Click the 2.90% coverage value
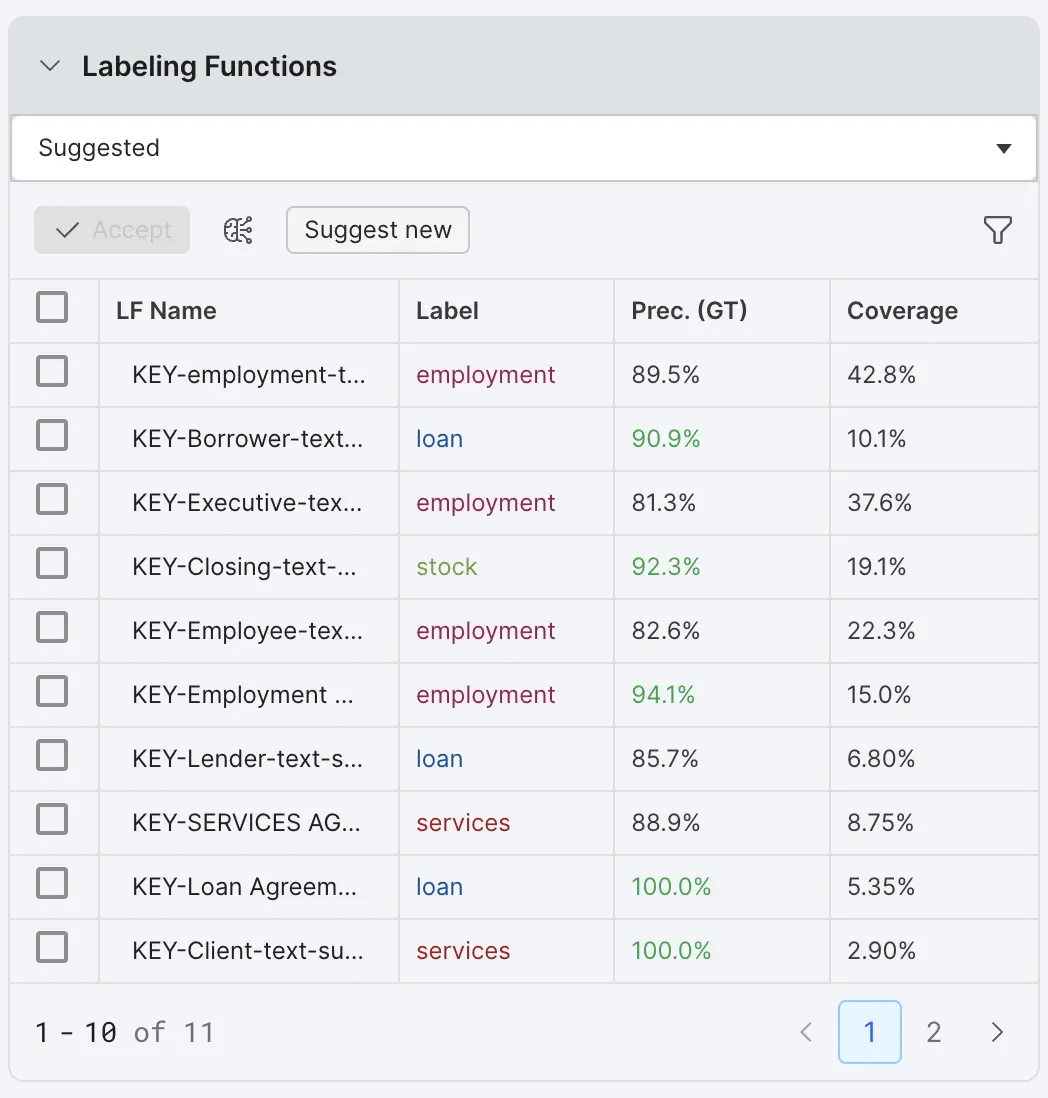This screenshot has width=1048, height=1098. [x=881, y=951]
